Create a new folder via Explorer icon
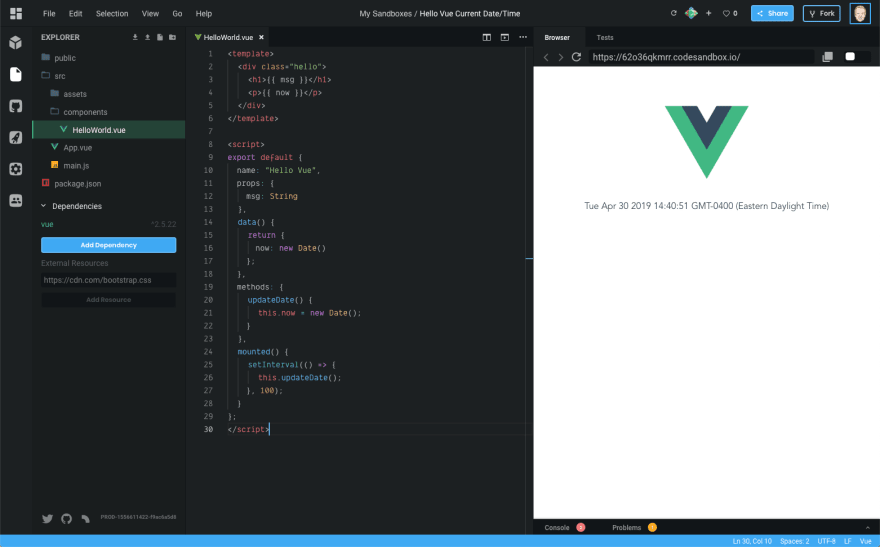This screenshot has height=547, width=880. tap(172, 37)
